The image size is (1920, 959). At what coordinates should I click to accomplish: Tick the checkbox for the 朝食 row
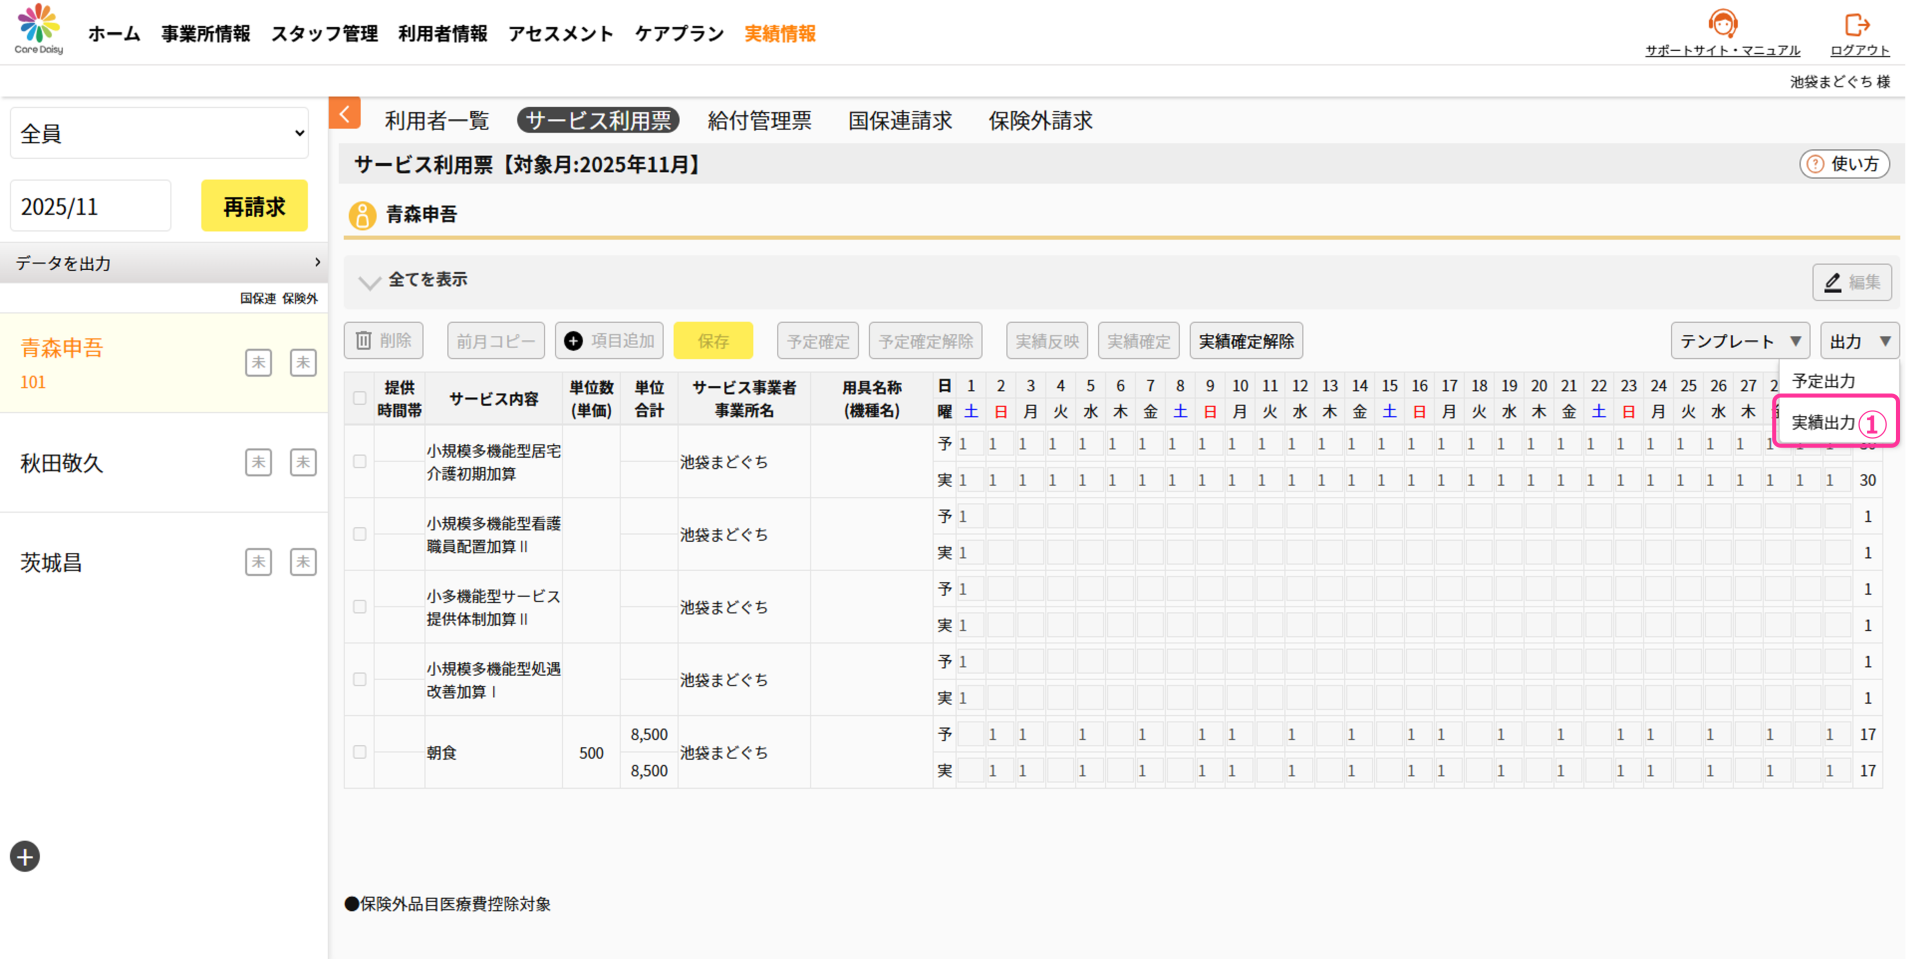360,752
